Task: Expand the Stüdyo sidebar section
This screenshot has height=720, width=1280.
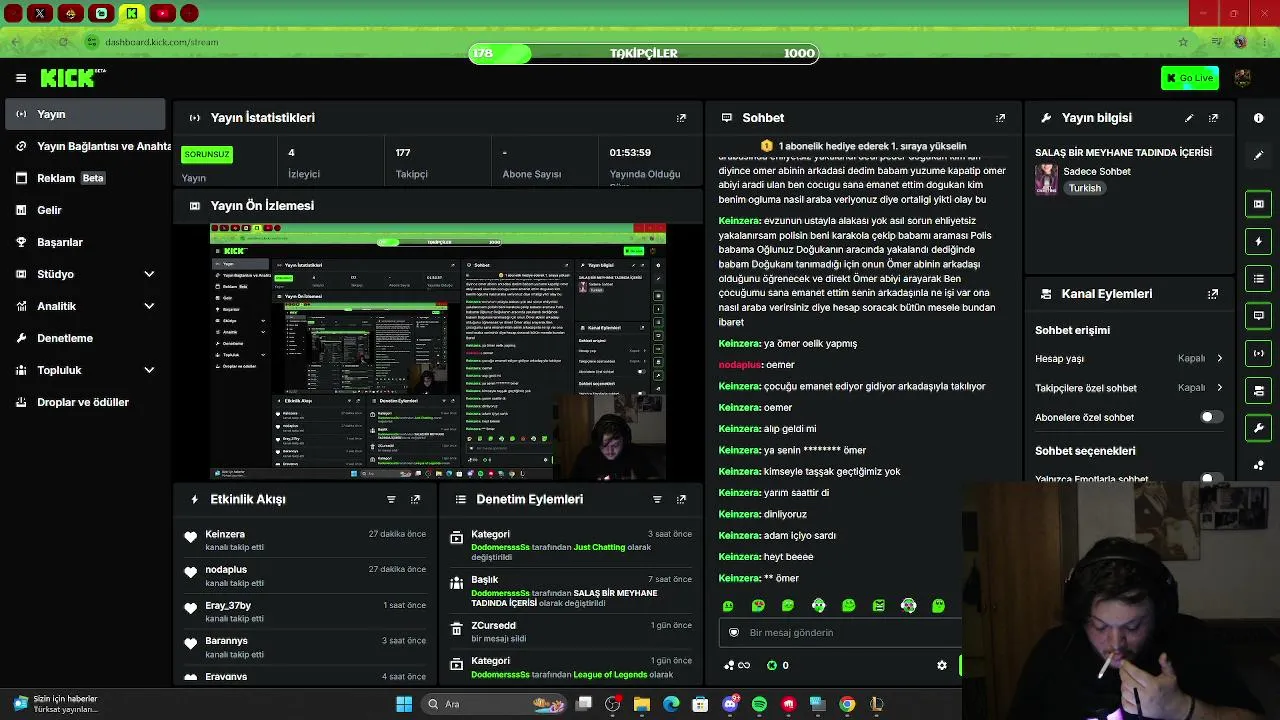Action: coord(149,274)
